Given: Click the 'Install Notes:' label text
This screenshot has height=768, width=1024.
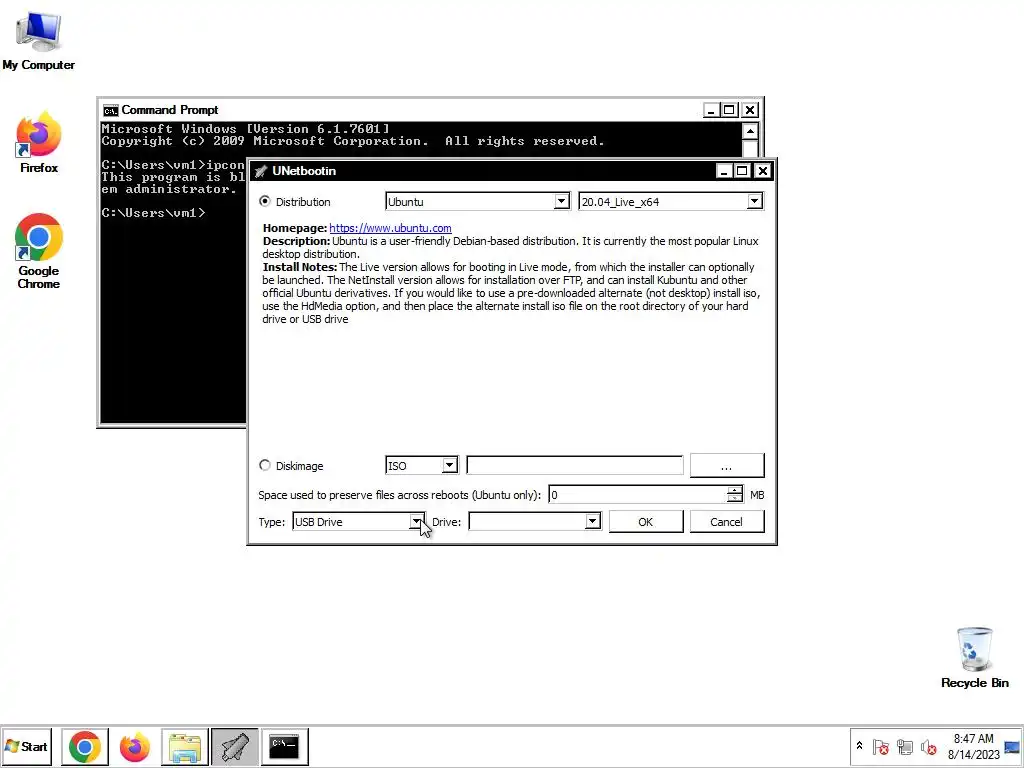Looking at the screenshot, I should 300,267.
